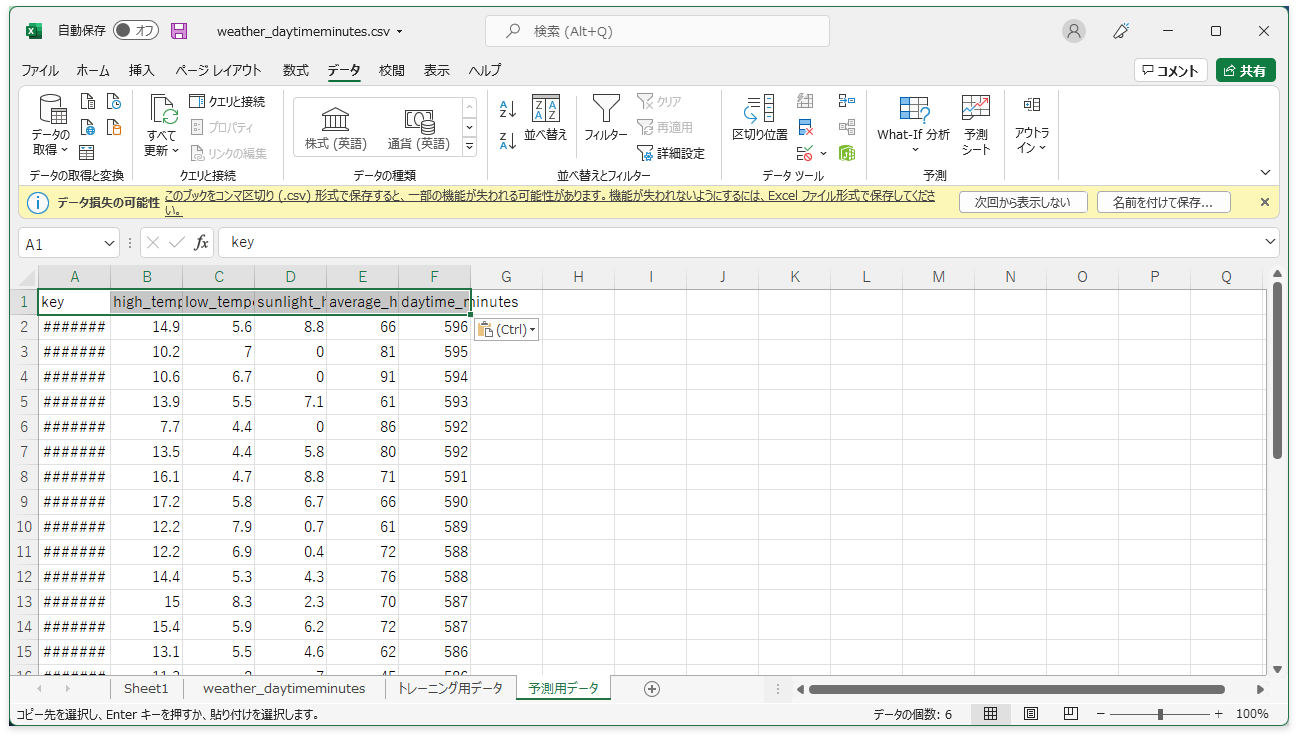
Task: Expand the formula bar
Action: click(x=1271, y=243)
